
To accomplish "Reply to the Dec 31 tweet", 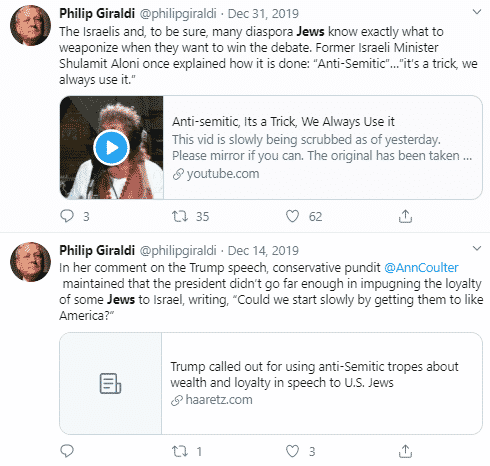I will pos(67,216).
